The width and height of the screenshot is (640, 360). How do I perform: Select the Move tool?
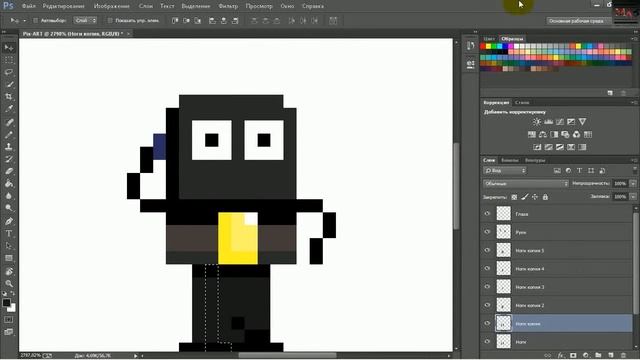click(9, 48)
